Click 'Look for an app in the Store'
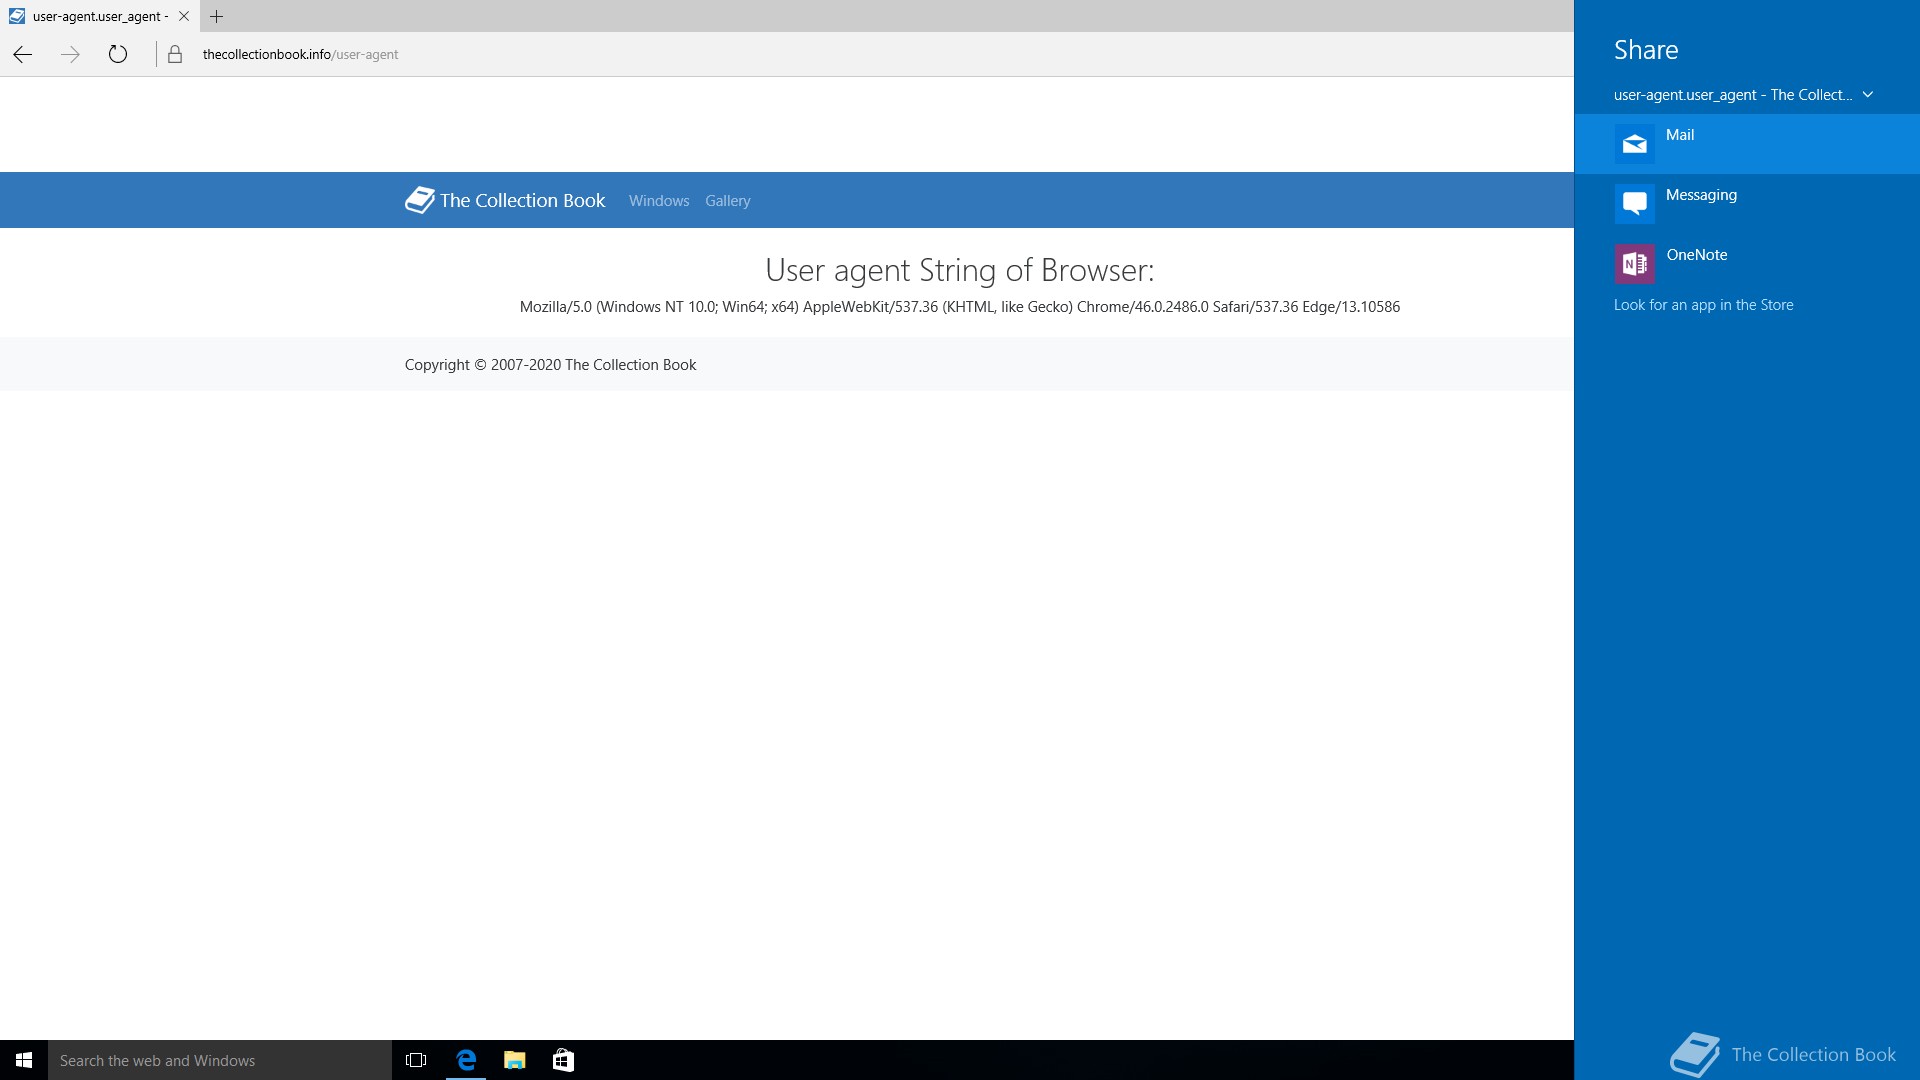Image resolution: width=1920 pixels, height=1080 pixels. (x=1703, y=305)
